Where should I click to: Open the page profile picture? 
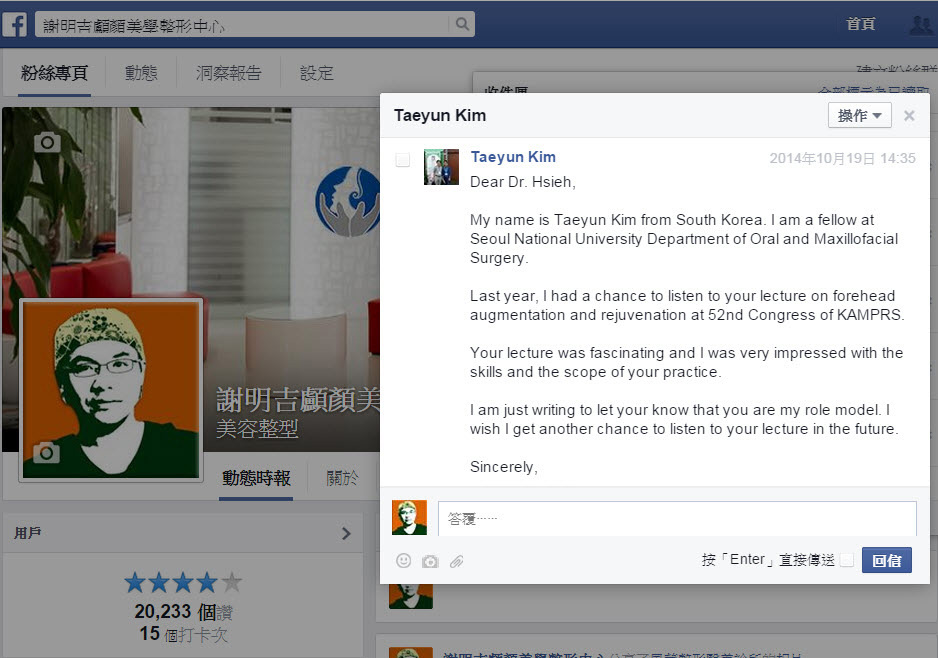click(111, 389)
